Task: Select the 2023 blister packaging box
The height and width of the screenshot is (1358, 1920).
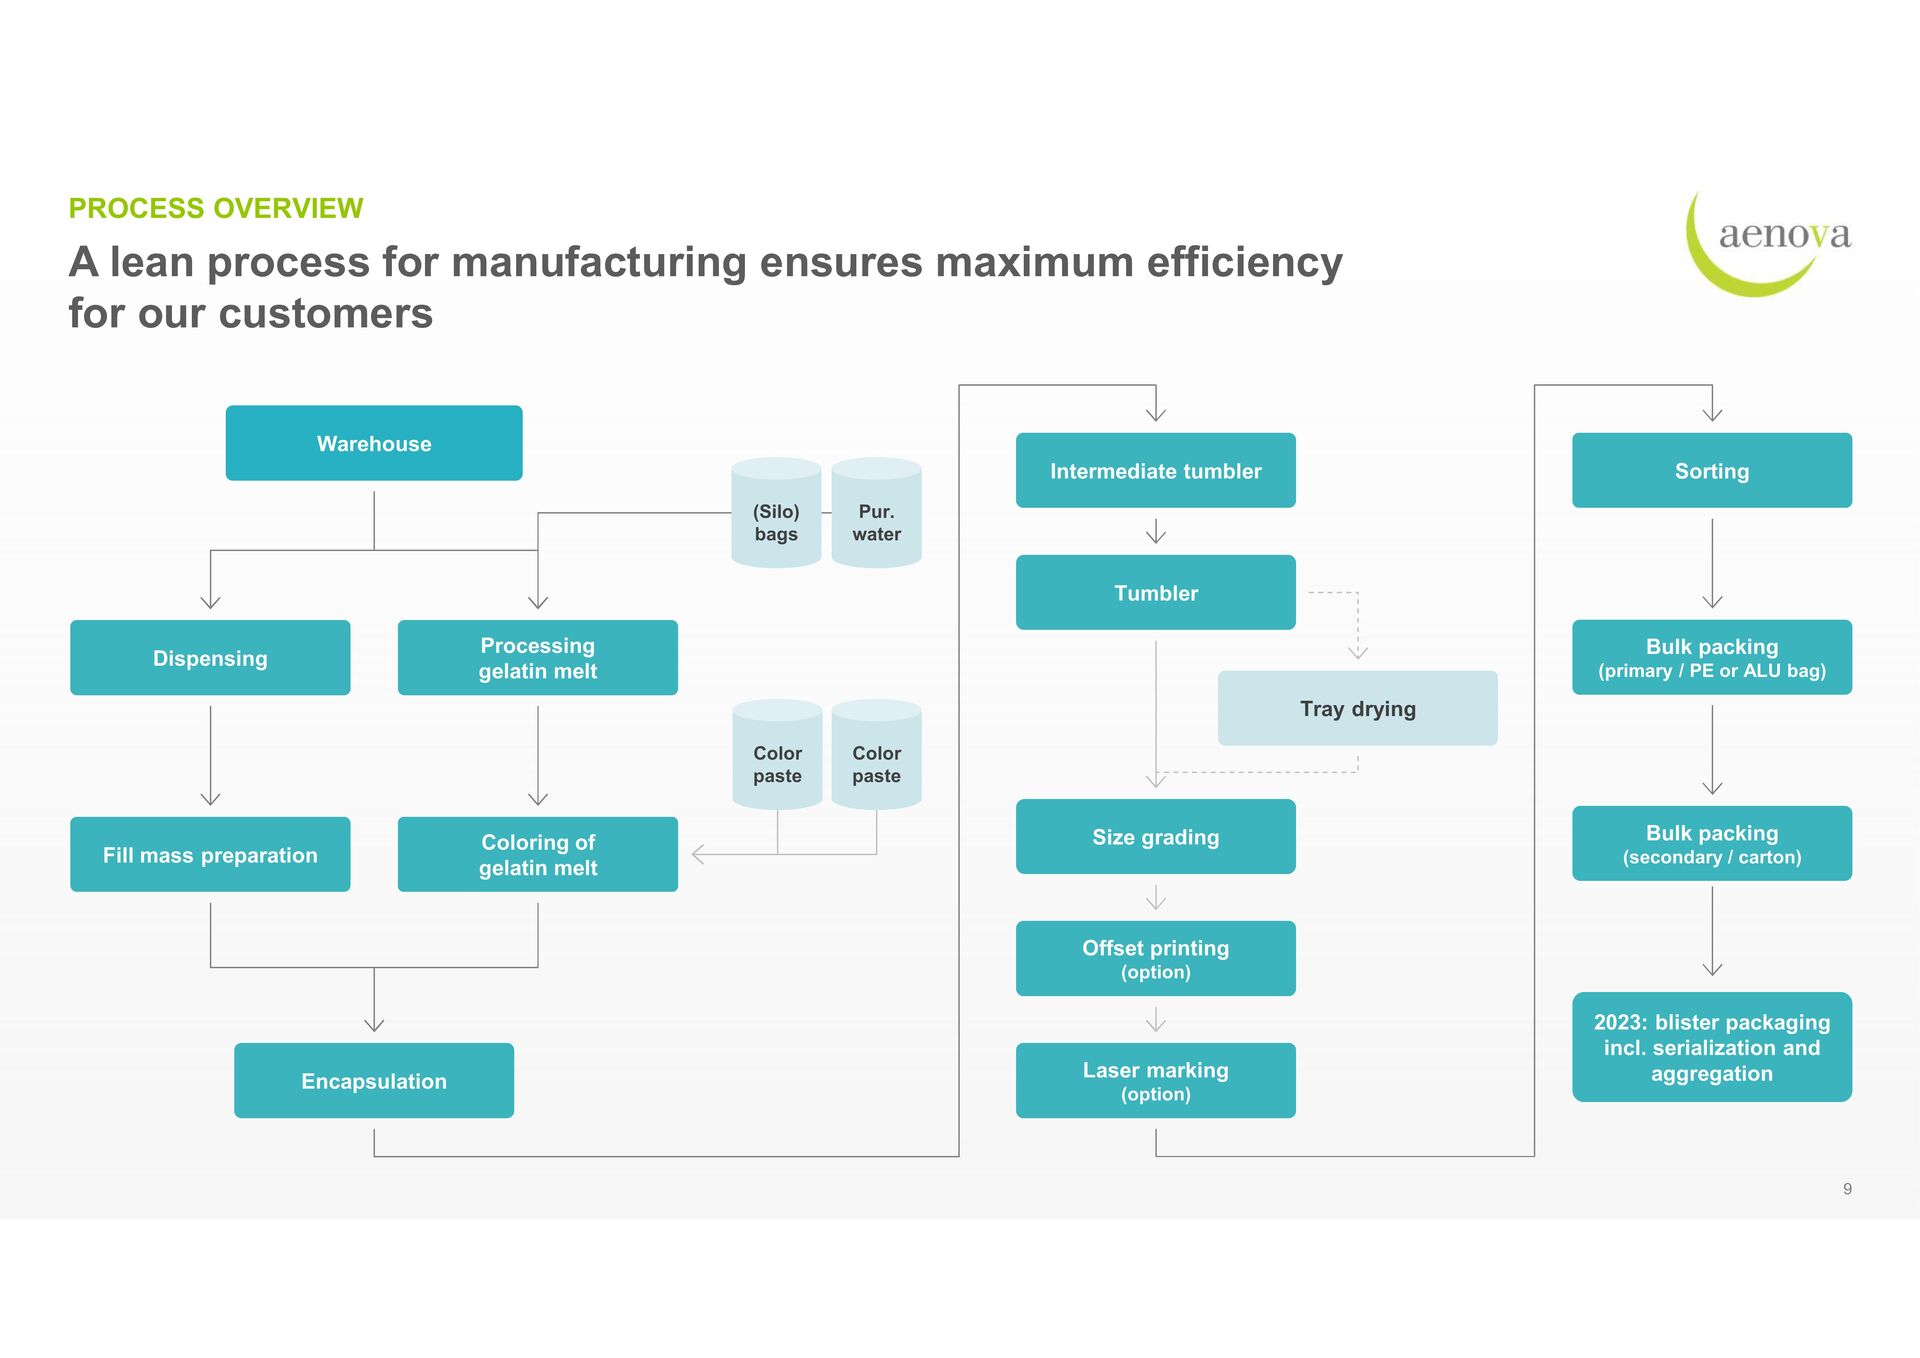Action: [x=1712, y=1047]
